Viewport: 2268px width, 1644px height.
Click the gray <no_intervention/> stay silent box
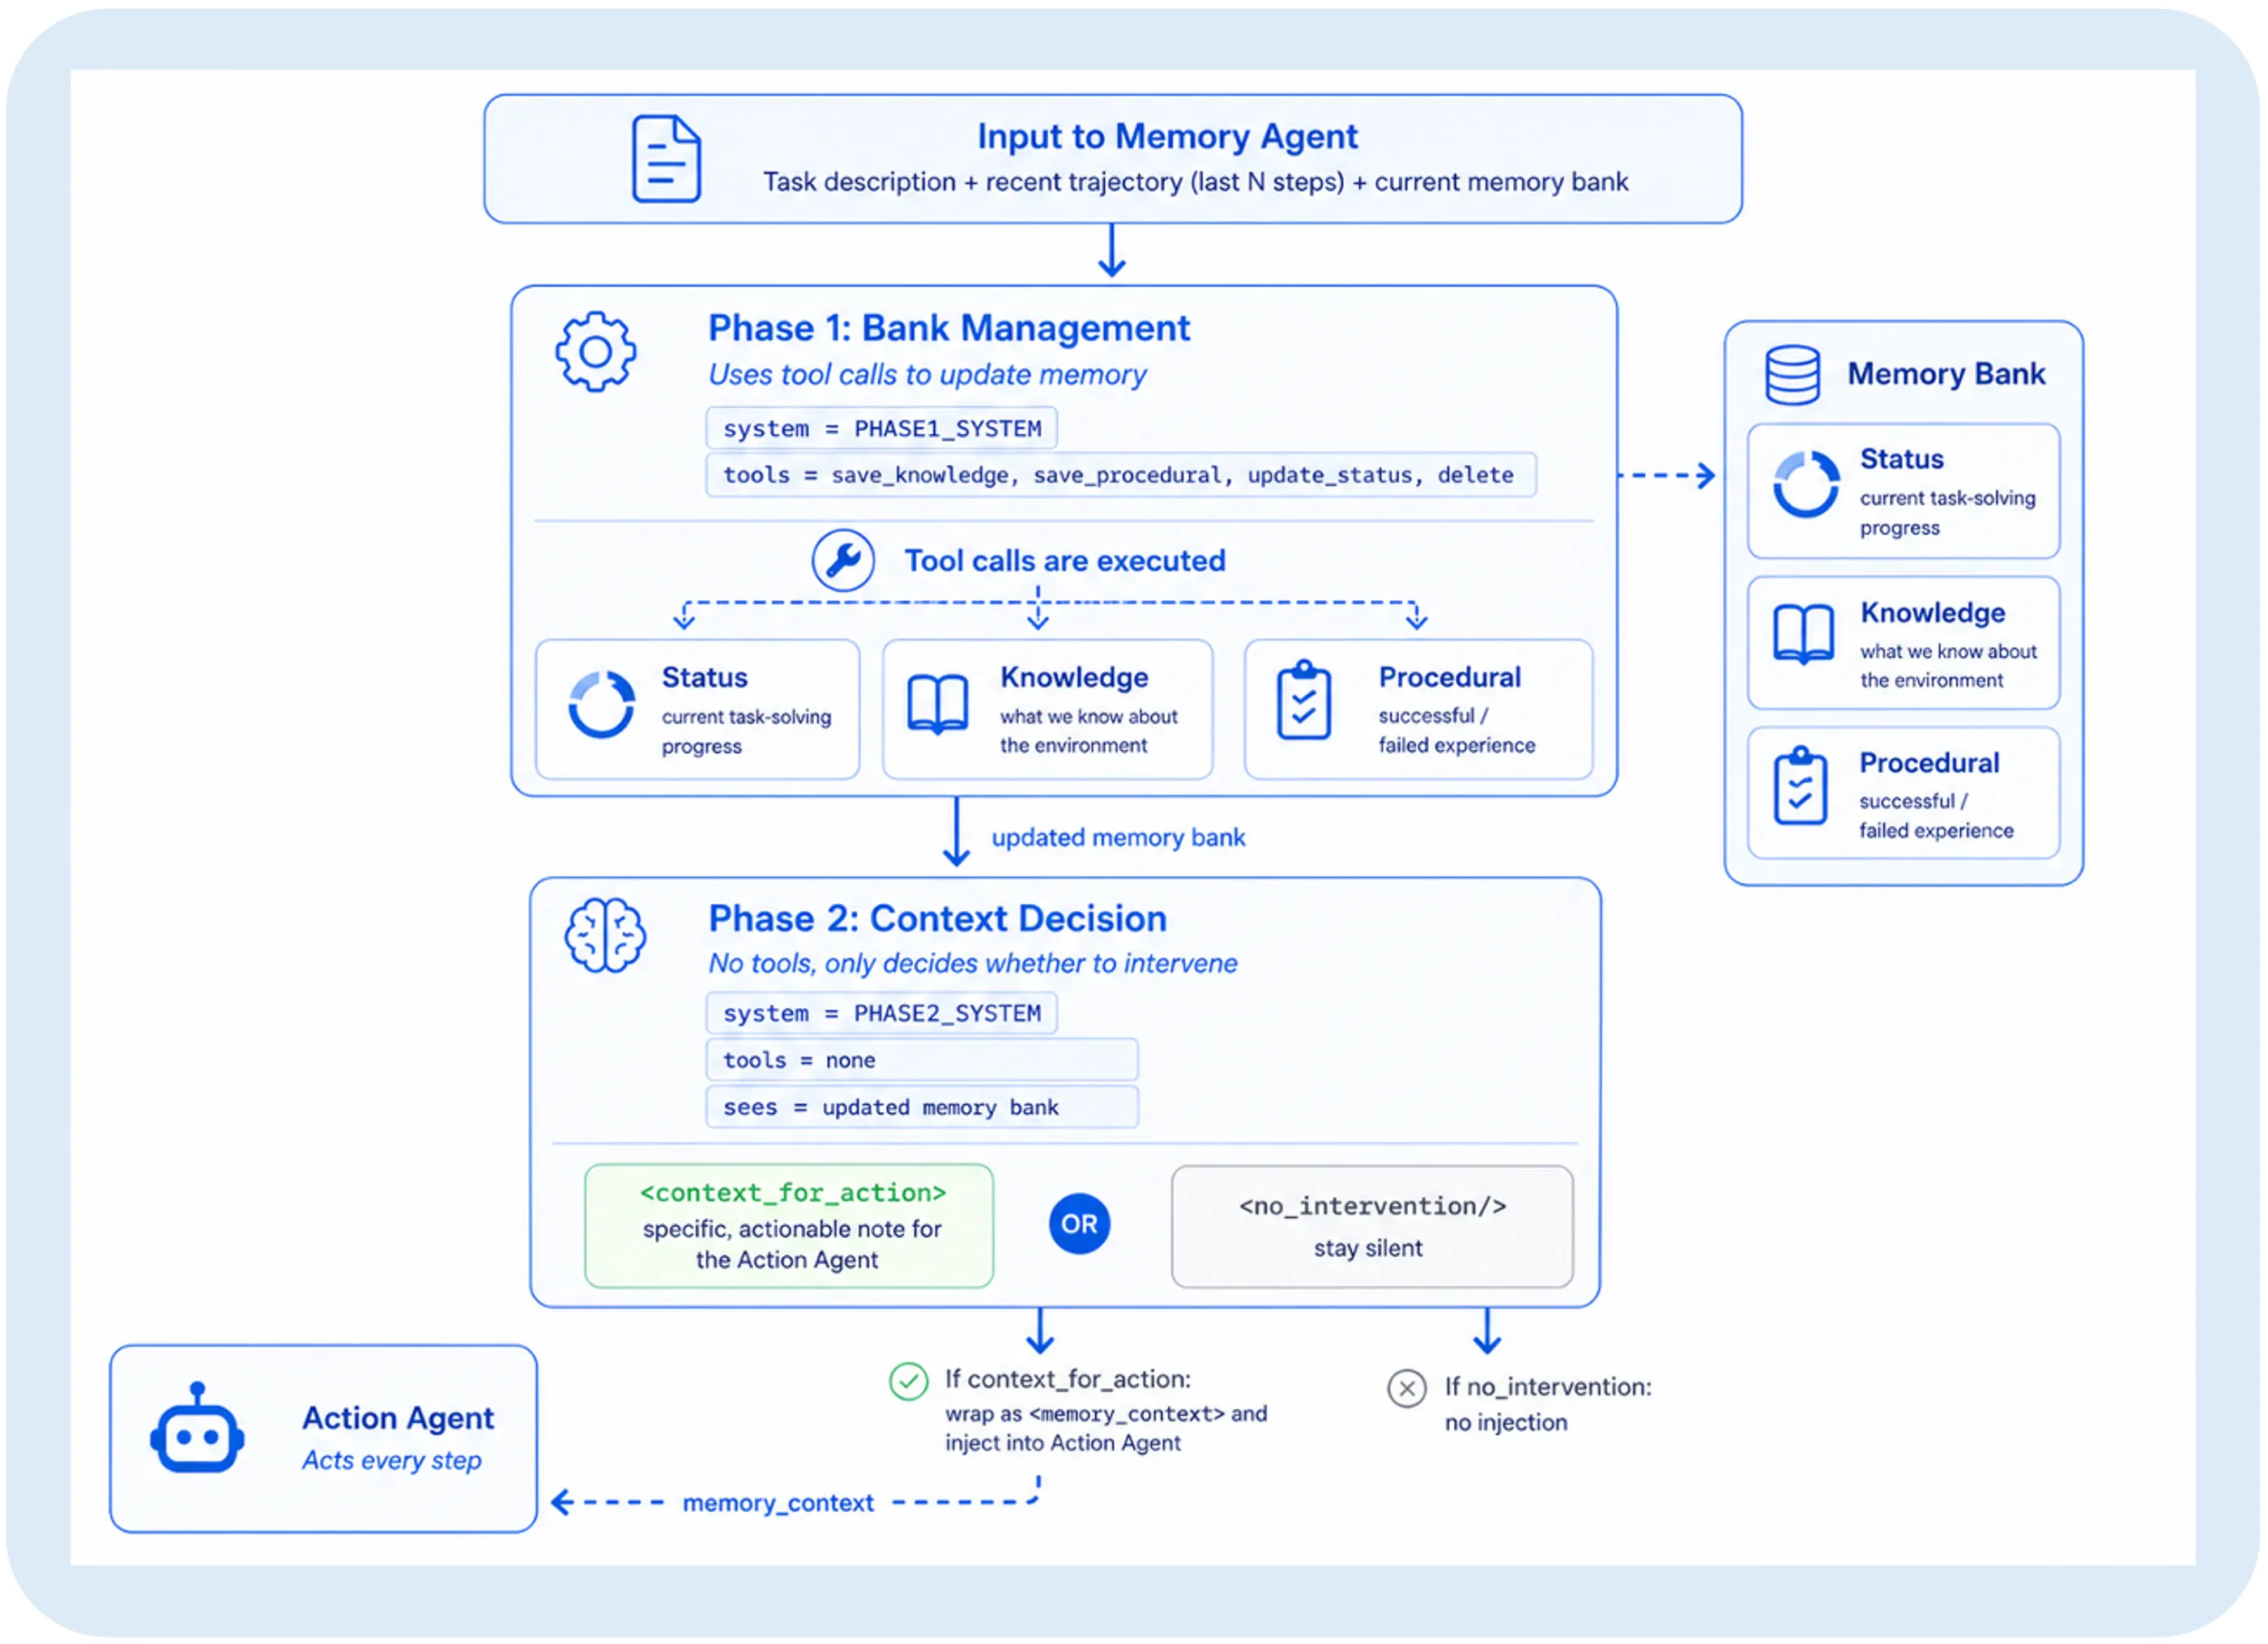pos(1372,1226)
